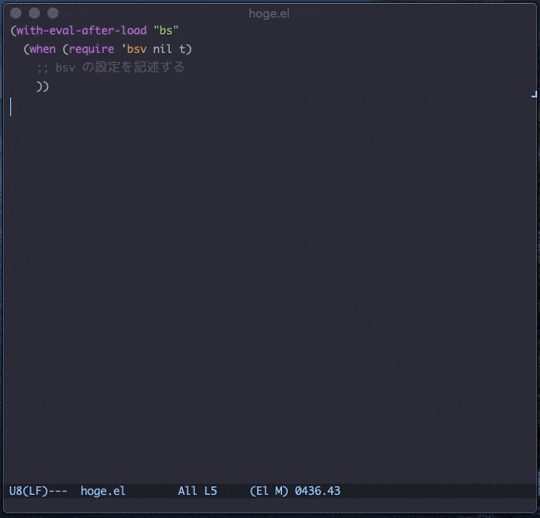Screen dimensions: 540x518
Task: Click the All position indicator in mode line
Action: pyautogui.click(x=188, y=491)
